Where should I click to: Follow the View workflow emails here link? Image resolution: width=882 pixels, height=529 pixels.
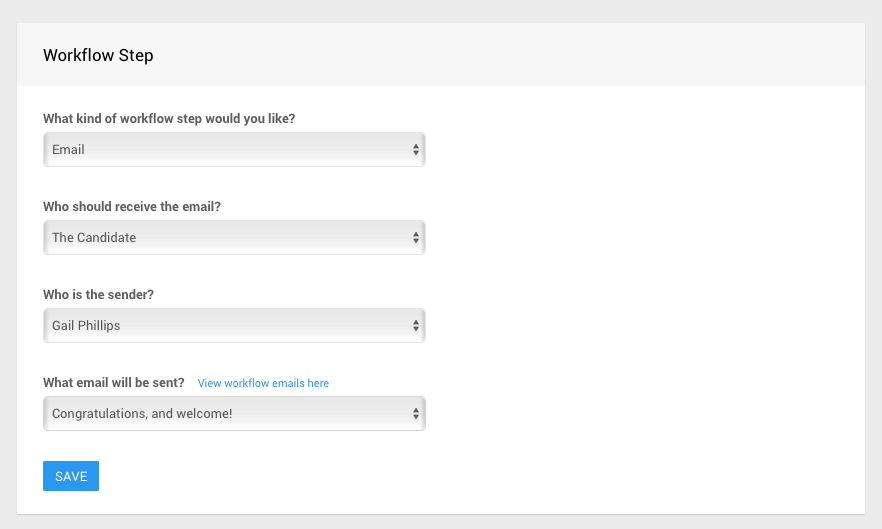point(263,383)
